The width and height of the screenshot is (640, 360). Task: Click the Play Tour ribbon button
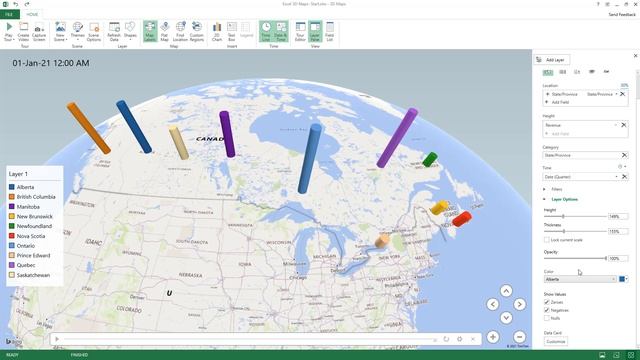pyautogui.click(x=9, y=31)
